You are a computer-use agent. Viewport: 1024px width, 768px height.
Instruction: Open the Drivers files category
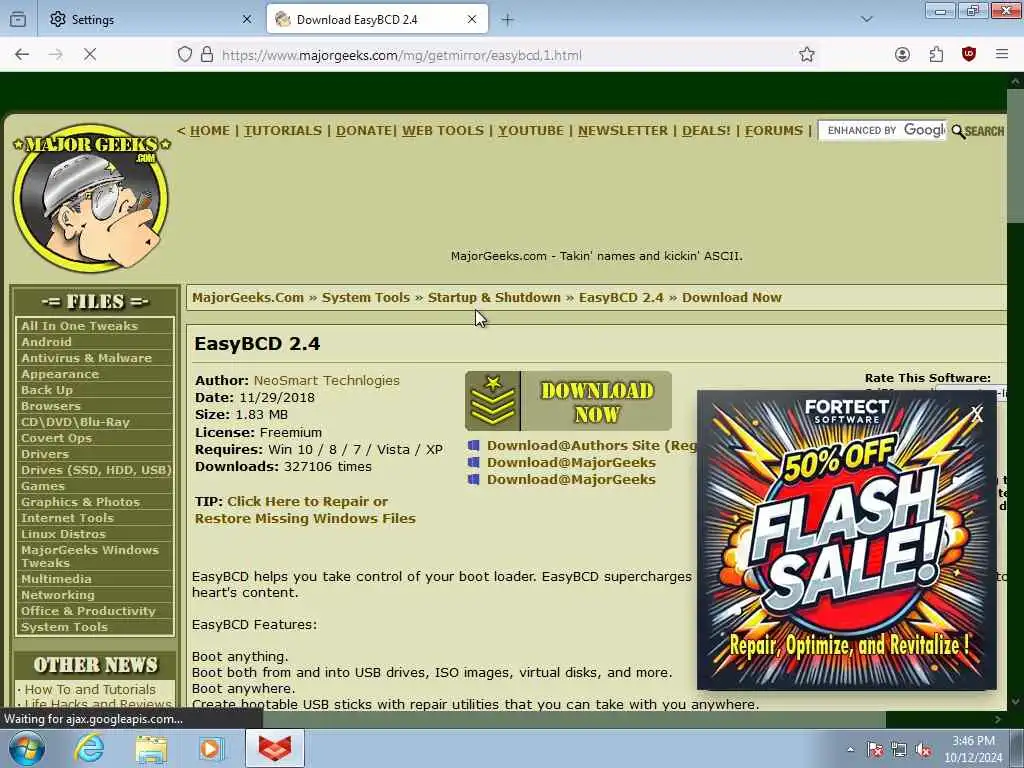tap(45, 454)
